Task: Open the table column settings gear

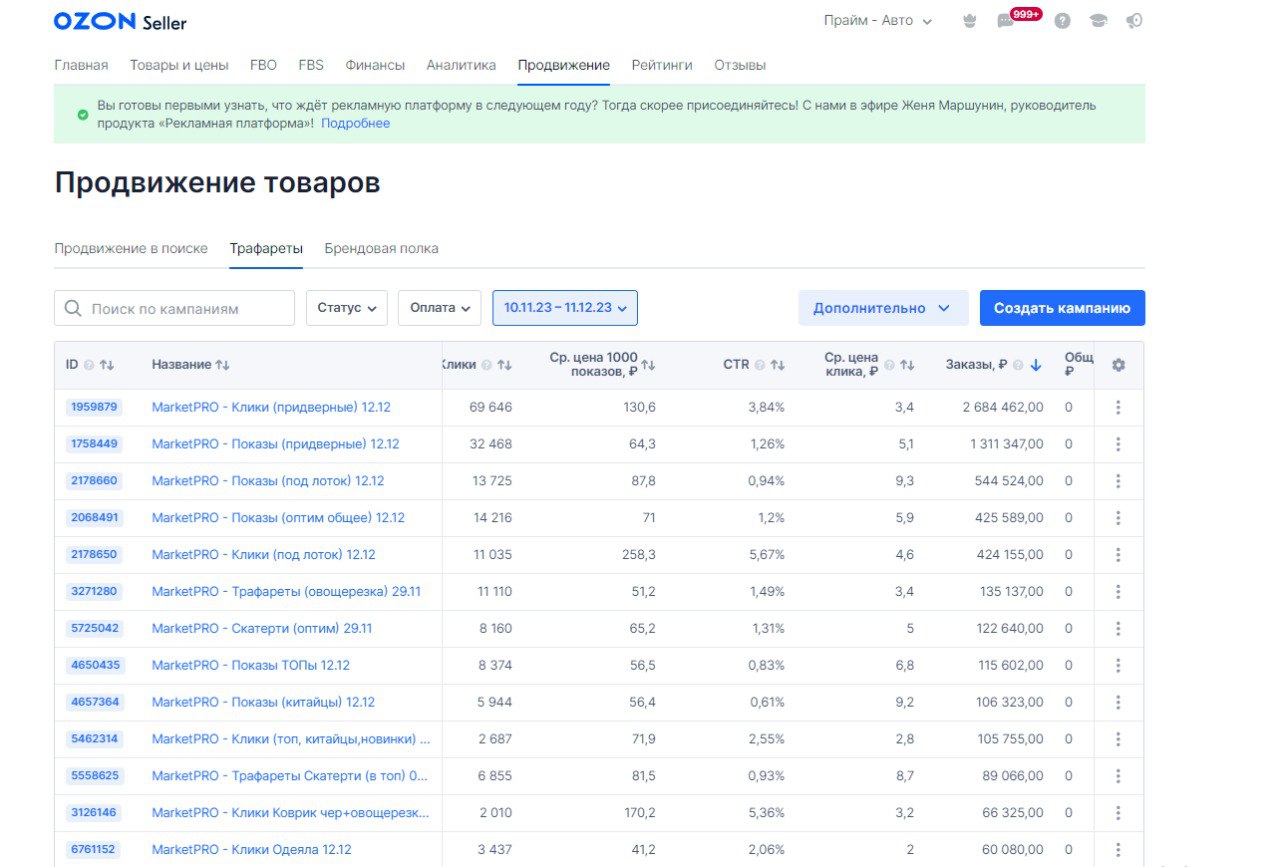Action: pyautogui.click(x=1118, y=365)
